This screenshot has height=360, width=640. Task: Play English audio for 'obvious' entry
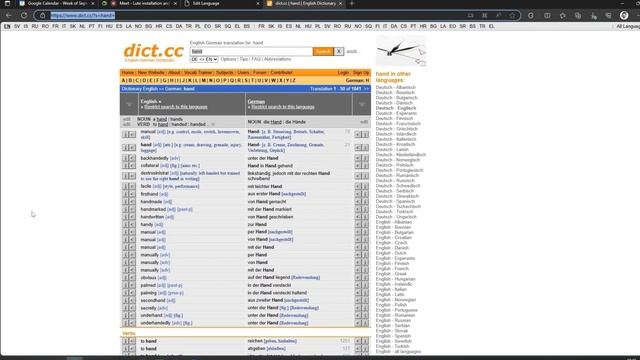(132, 278)
